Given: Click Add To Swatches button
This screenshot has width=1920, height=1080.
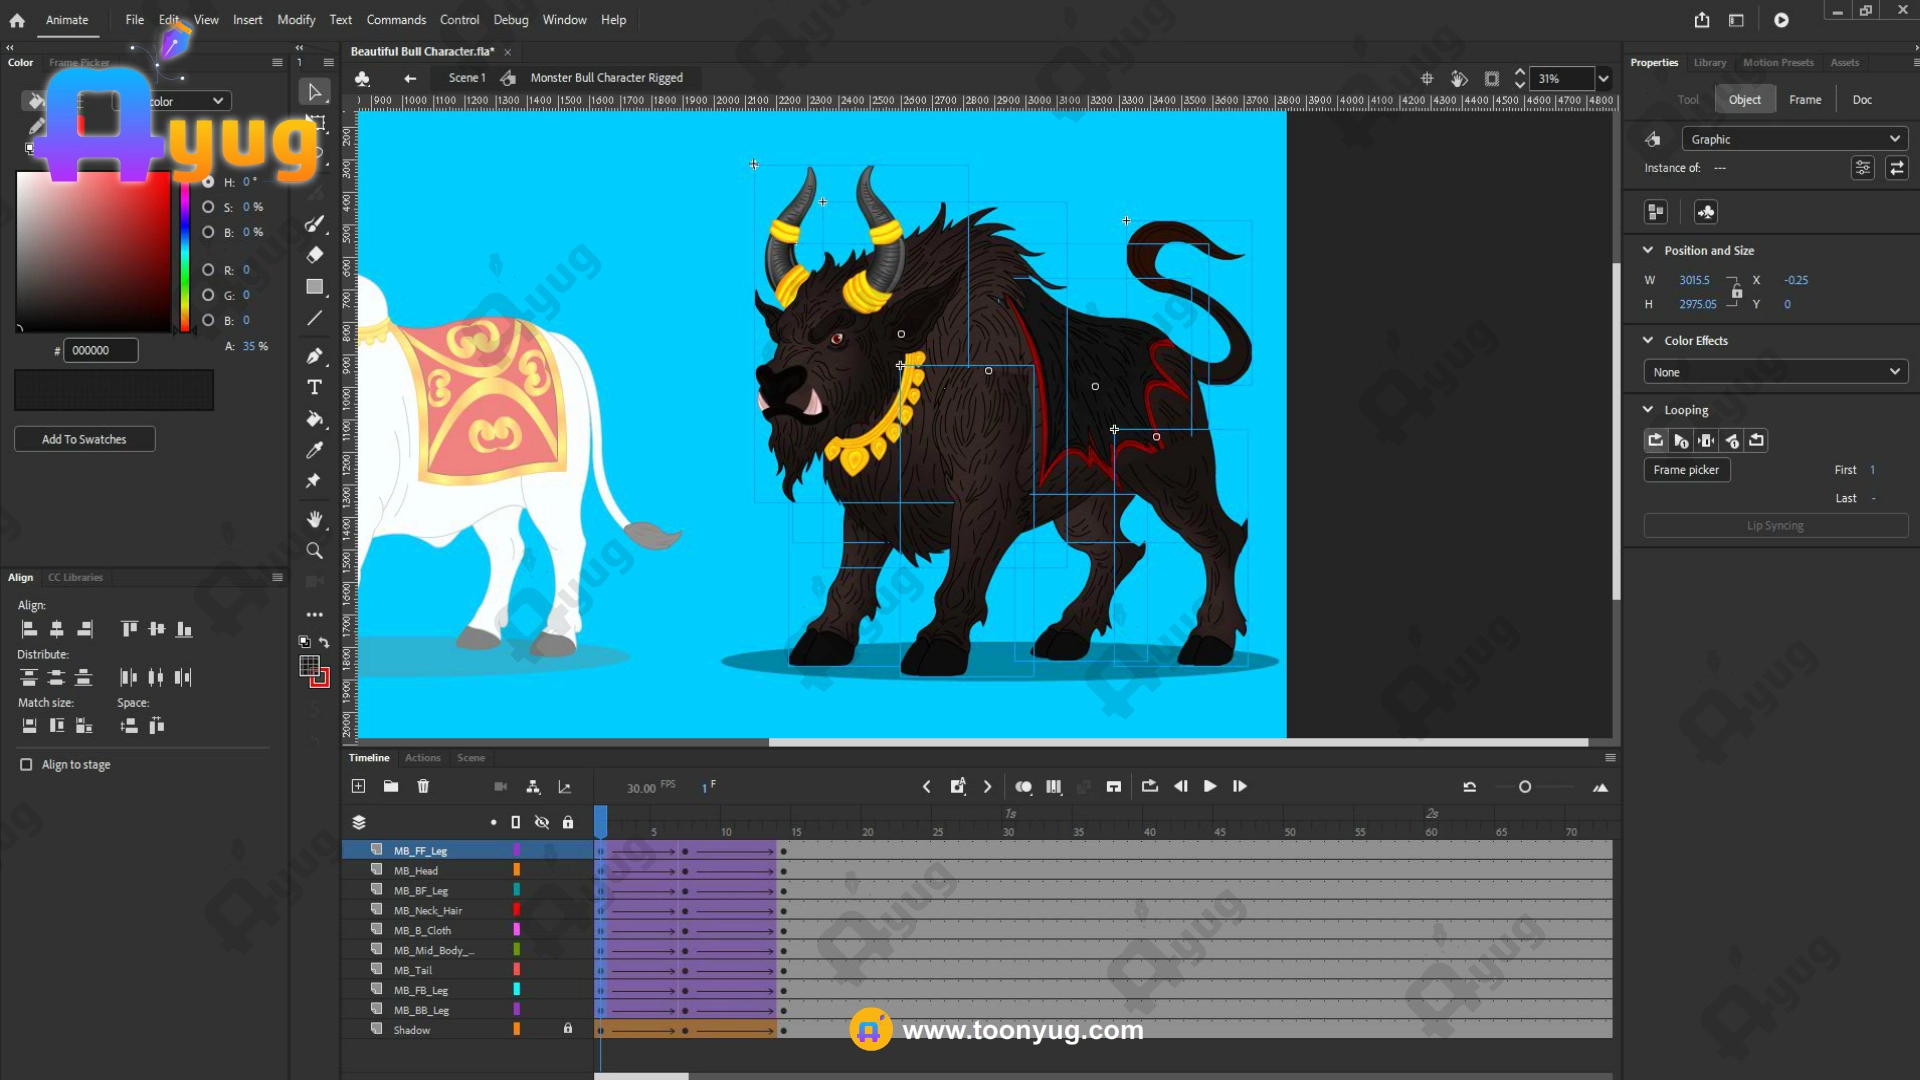Looking at the screenshot, I should (84, 439).
